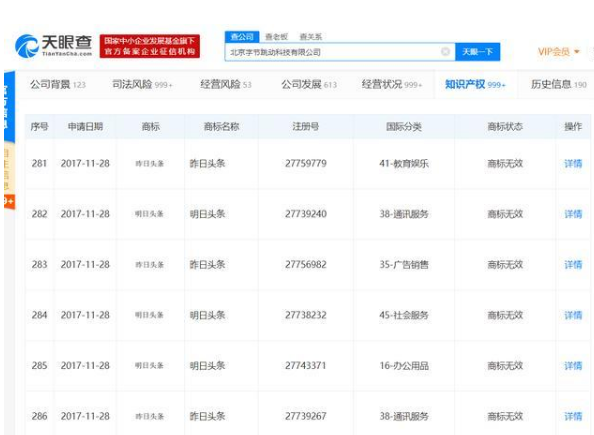Click the 38-通讯服务 cell in row 286
Viewport: 594px width, 435px height.
[404, 416]
